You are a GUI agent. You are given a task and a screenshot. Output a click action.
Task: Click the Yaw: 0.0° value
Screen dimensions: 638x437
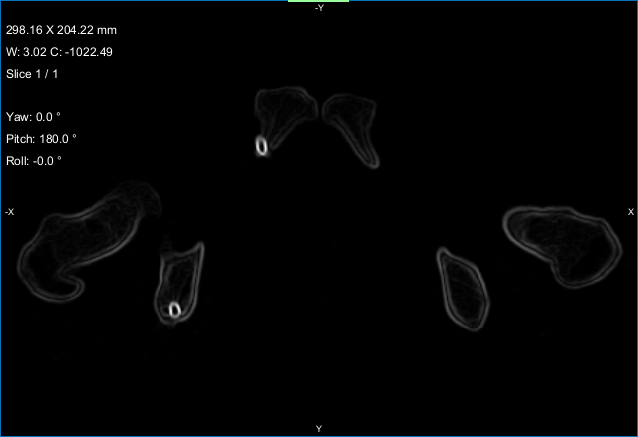(x=33, y=117)
